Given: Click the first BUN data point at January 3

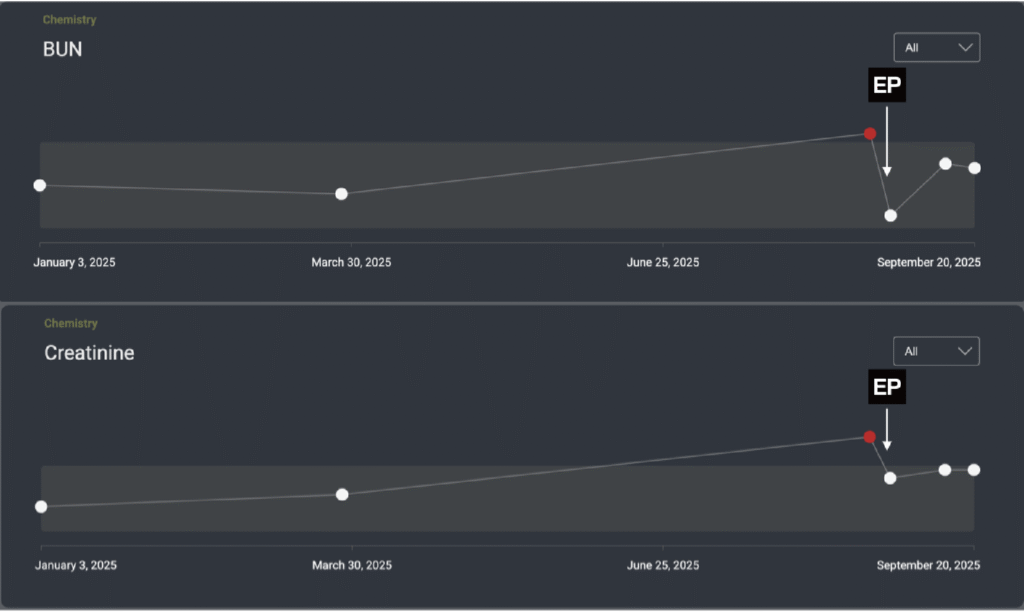Looking at the screenshot, I should [x=40, y=185].
